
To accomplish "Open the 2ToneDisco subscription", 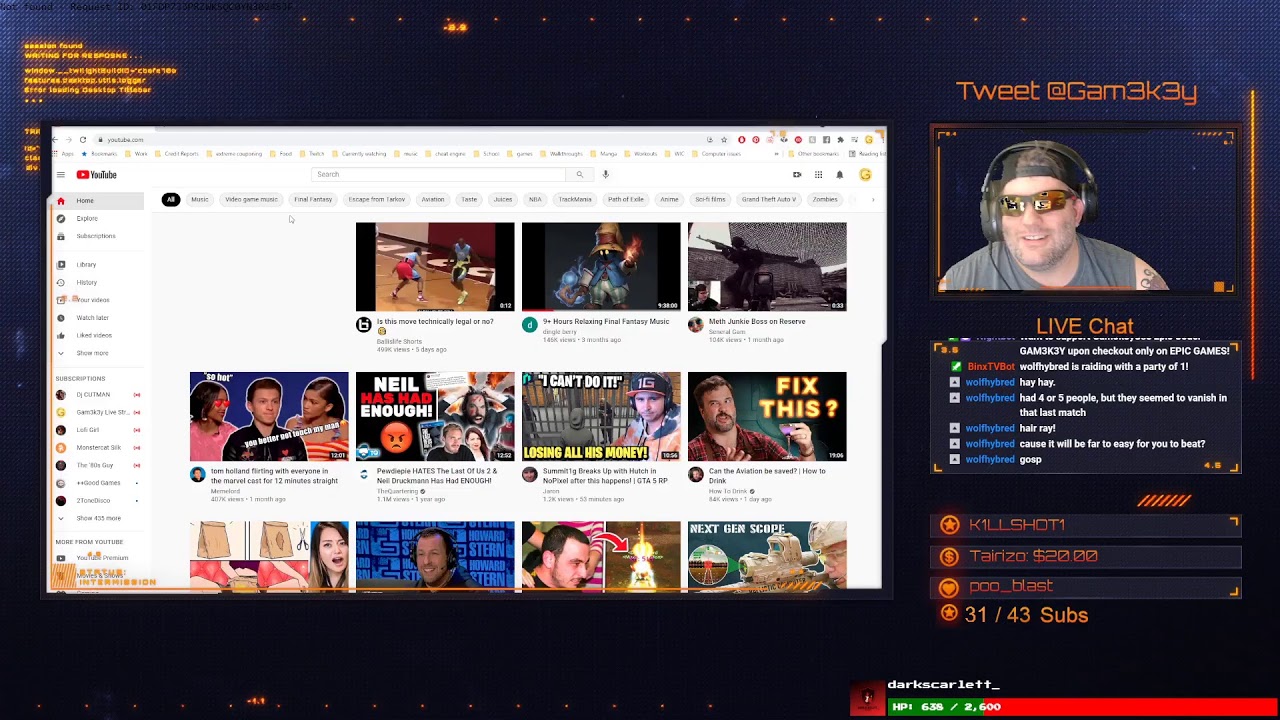I will click(99, 500).
